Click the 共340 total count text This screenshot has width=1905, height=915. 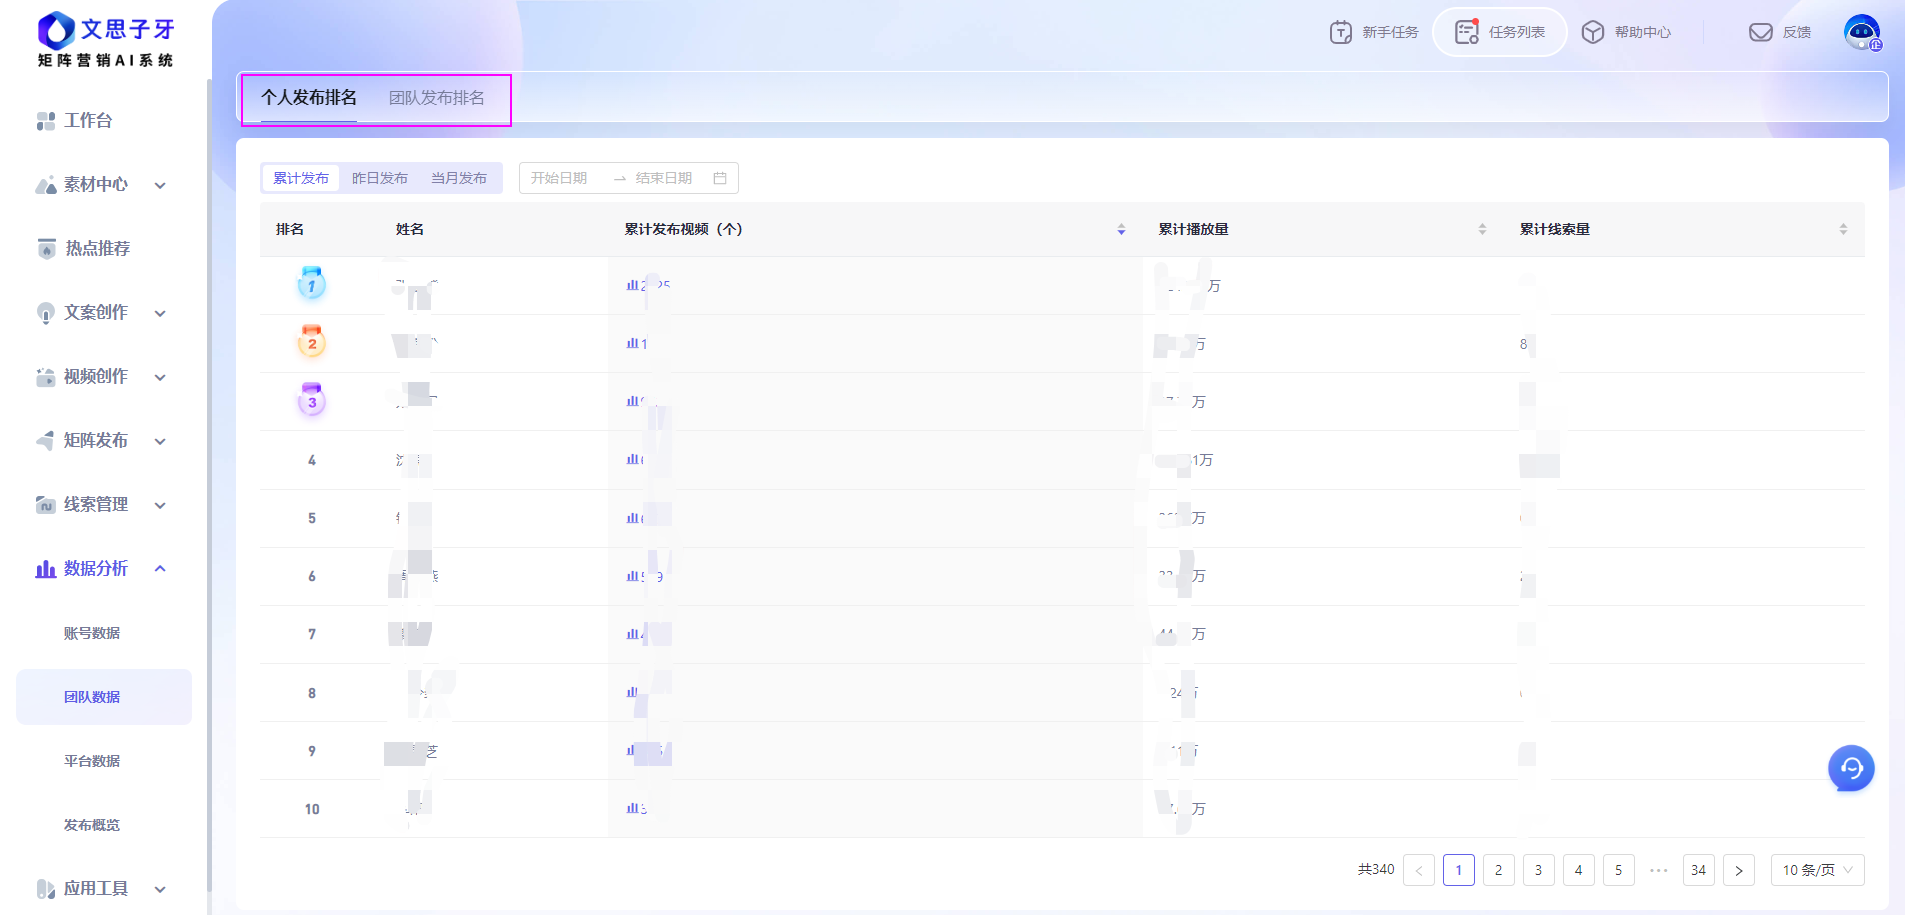1375,870
